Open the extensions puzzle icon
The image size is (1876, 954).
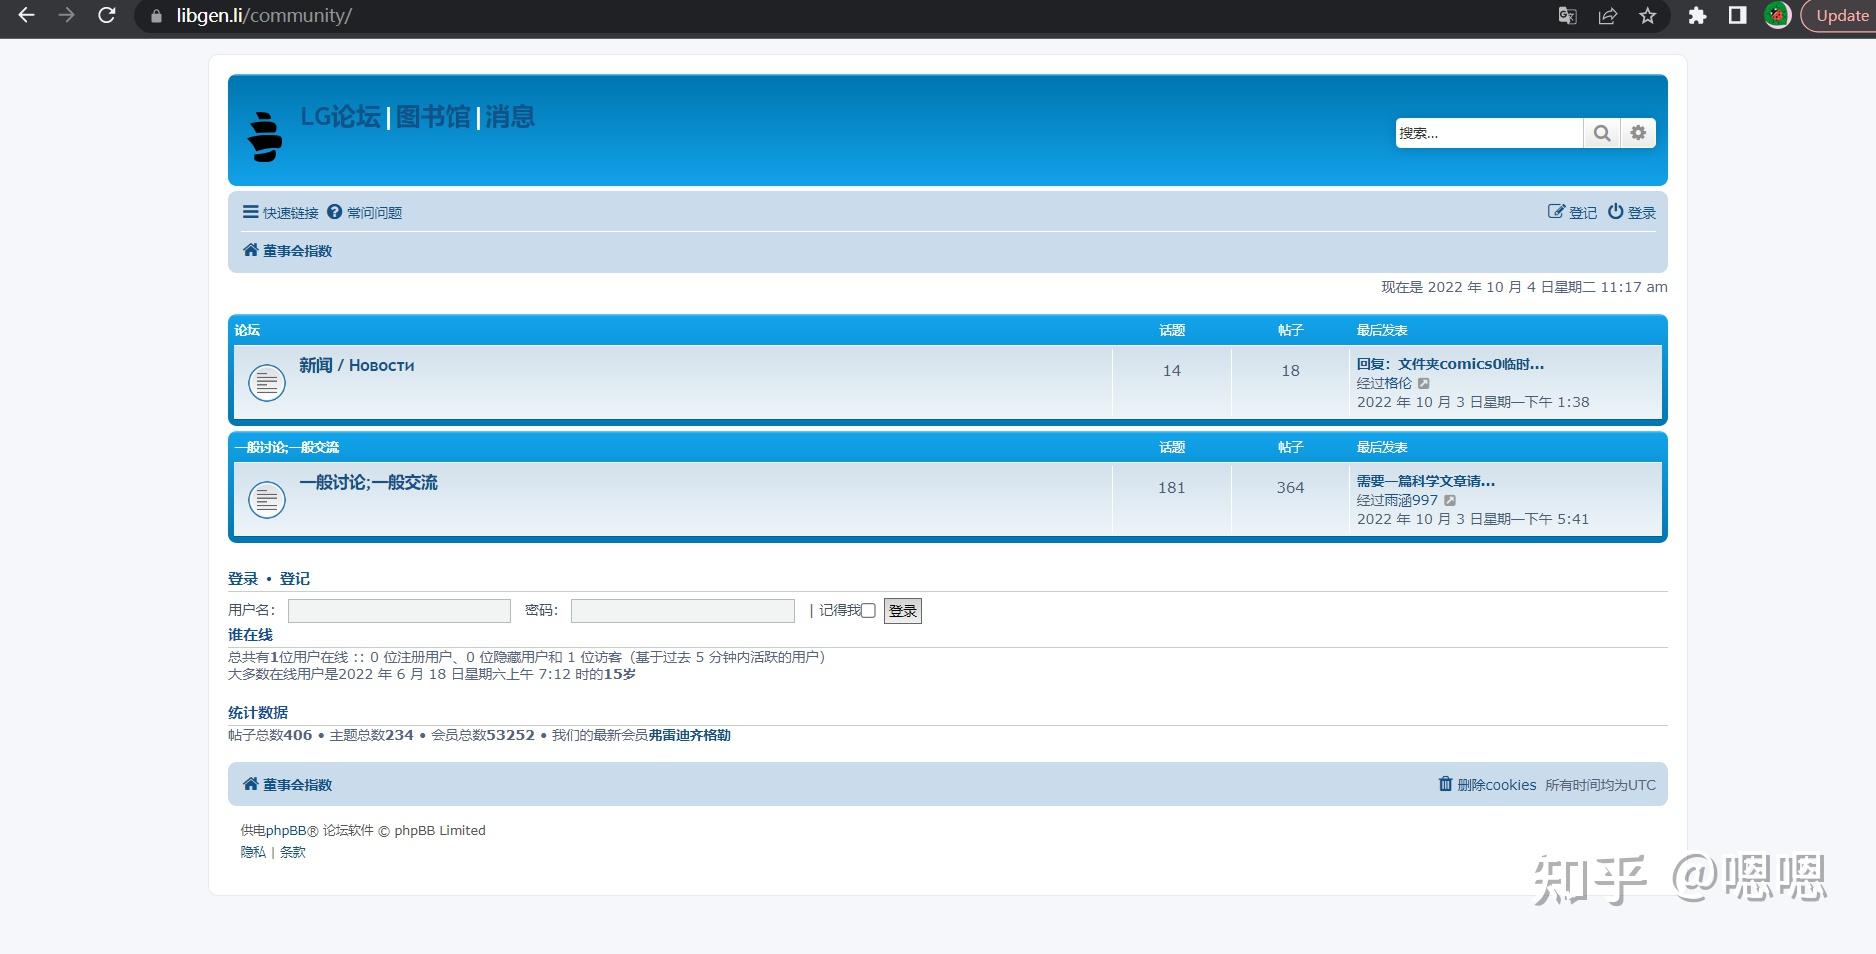(x=1697, y=16)
